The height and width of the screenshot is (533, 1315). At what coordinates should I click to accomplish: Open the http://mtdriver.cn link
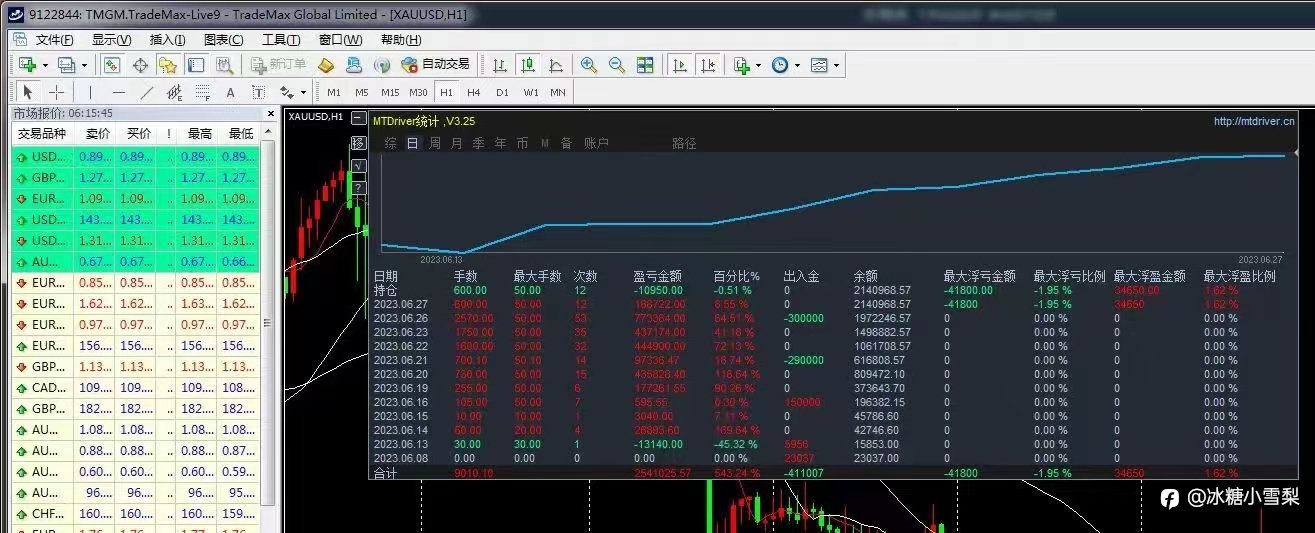pos(1254,121)
